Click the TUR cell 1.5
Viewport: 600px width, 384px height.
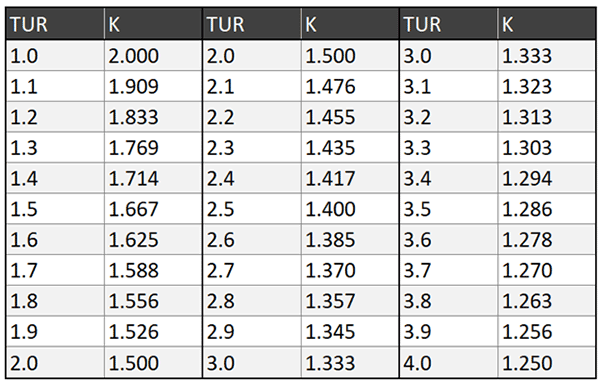click(x=55, y=209)
